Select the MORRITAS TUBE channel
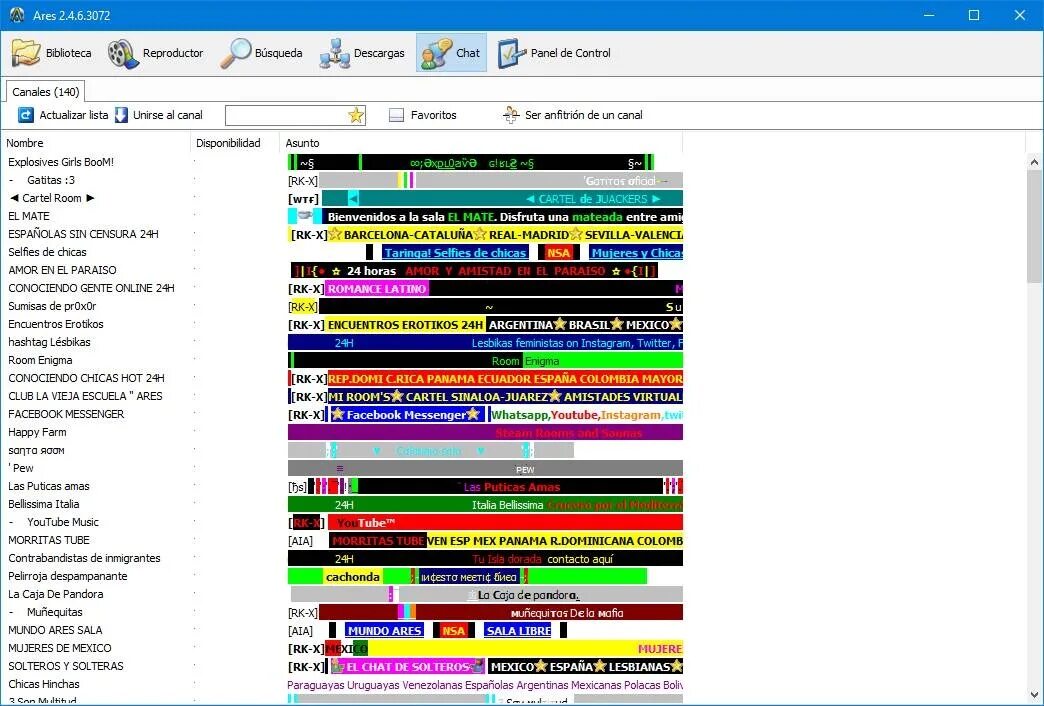 pyautogui.click(x=49, y=539)
